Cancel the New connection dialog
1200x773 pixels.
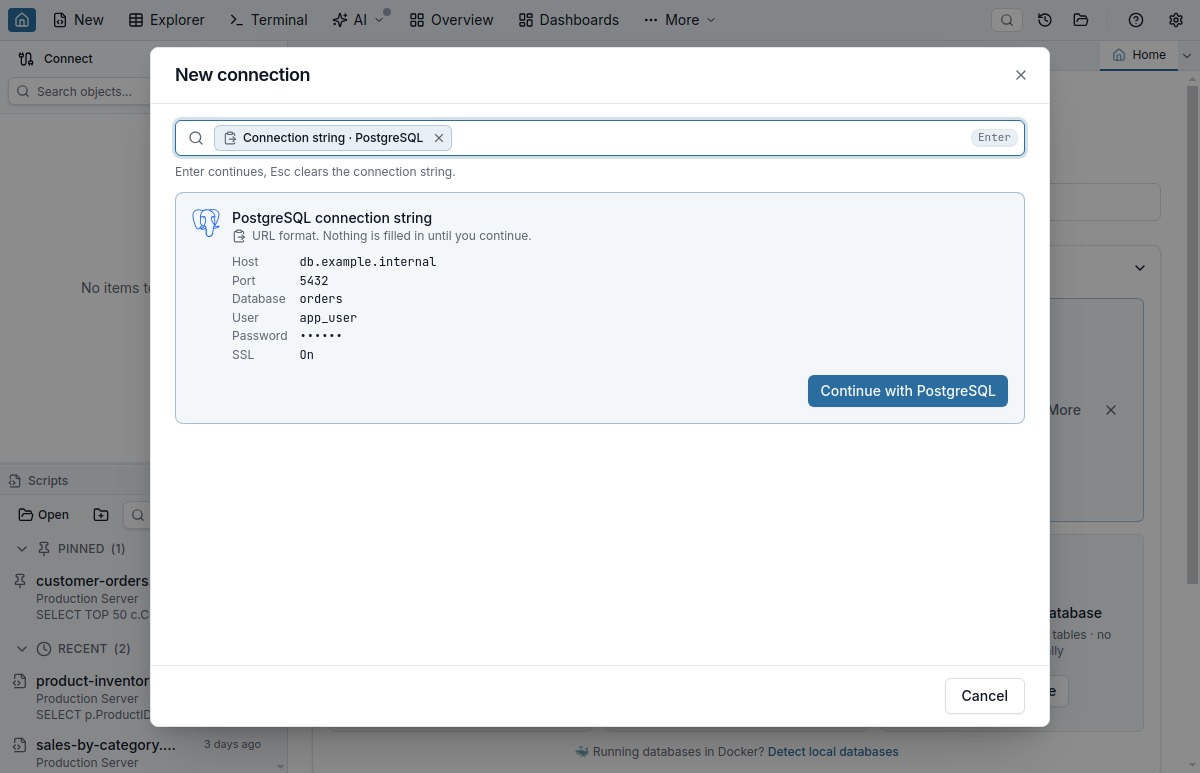pyautogui.click(x=984, y=696)
